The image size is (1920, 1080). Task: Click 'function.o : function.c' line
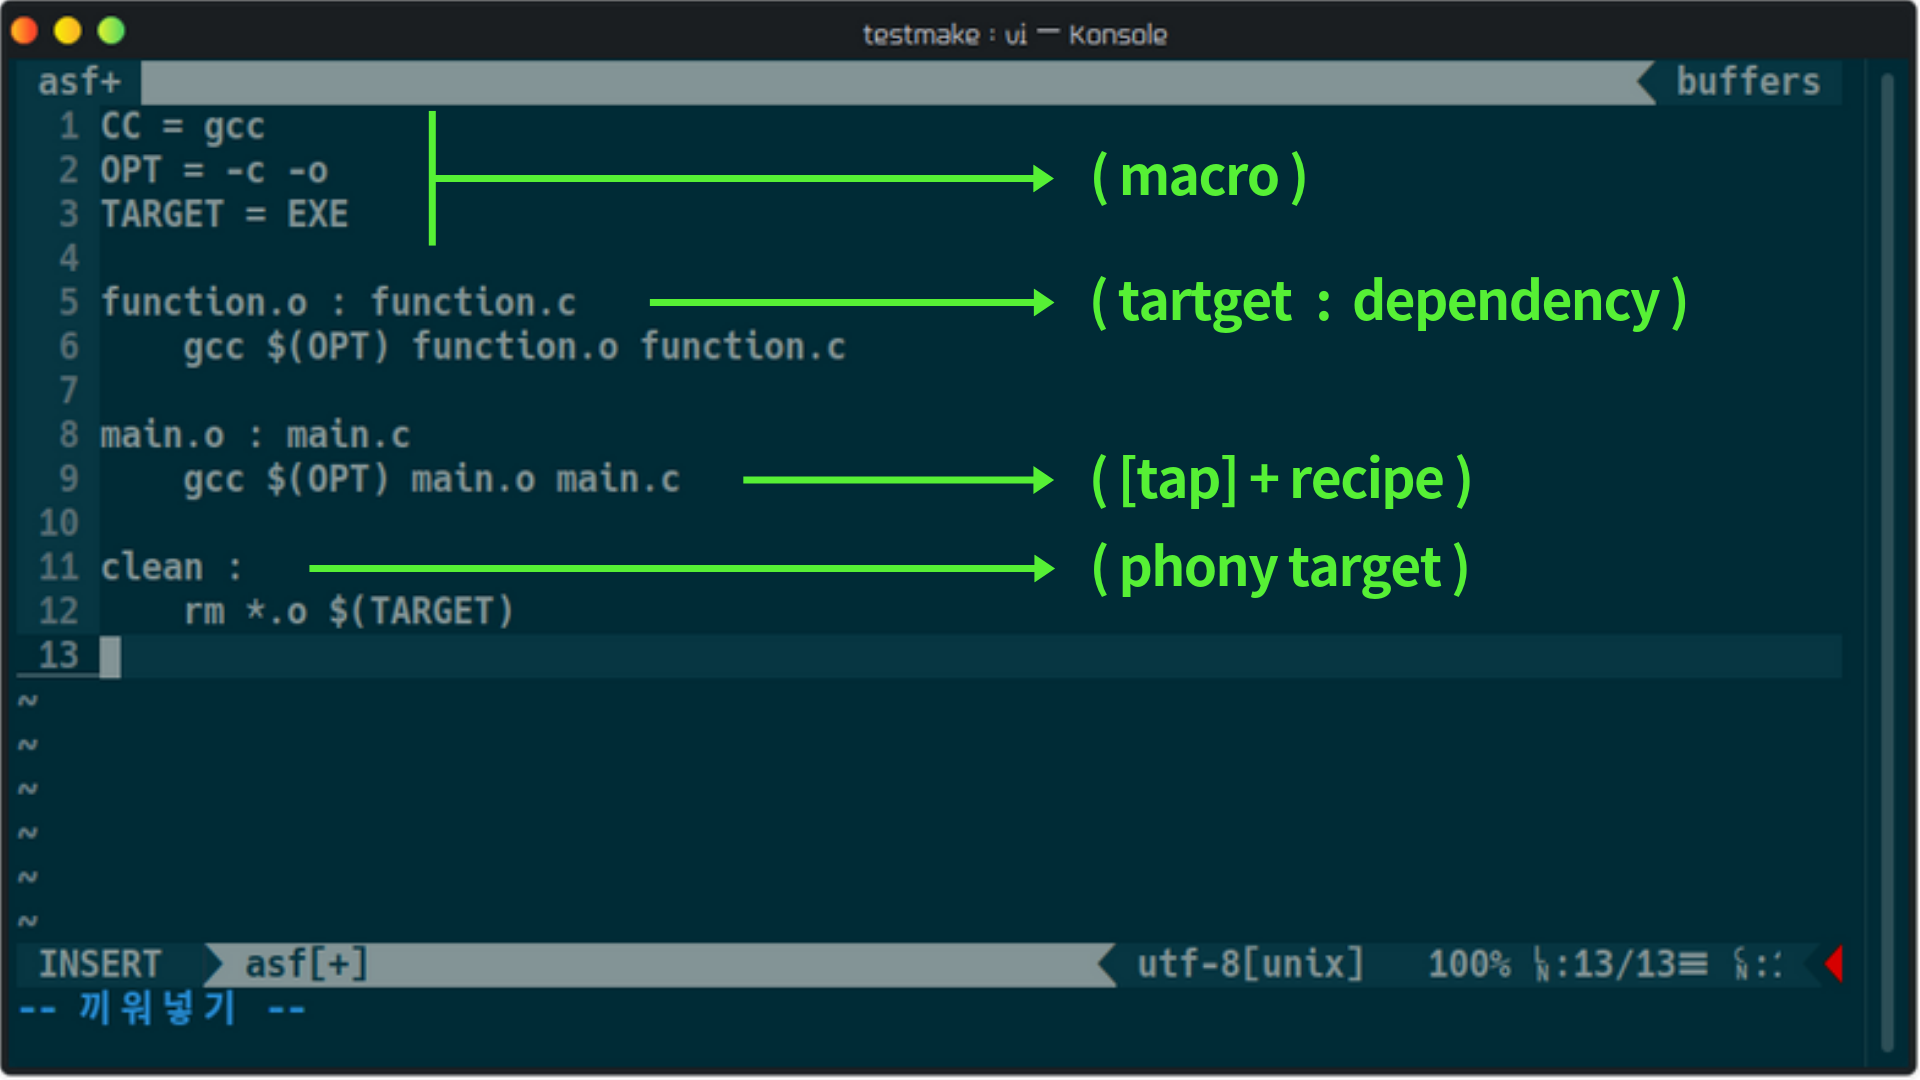point(338,303)
